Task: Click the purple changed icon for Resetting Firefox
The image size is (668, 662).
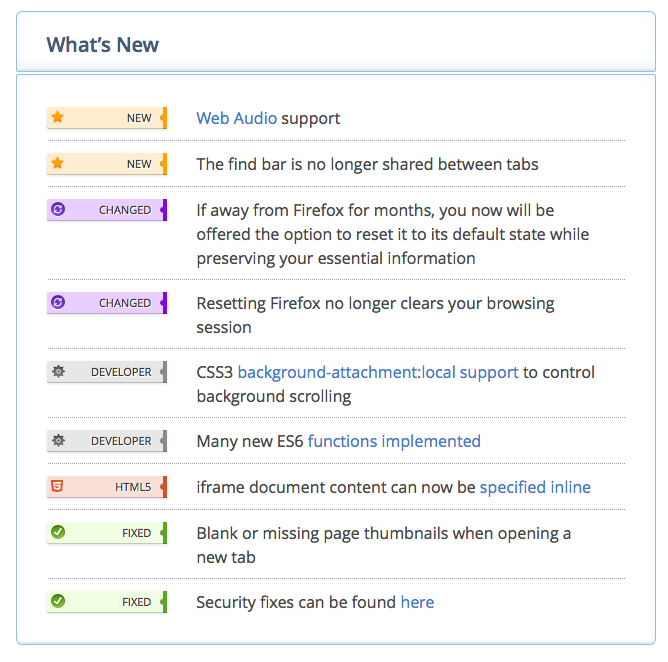Action: click(x=58, y=302)
